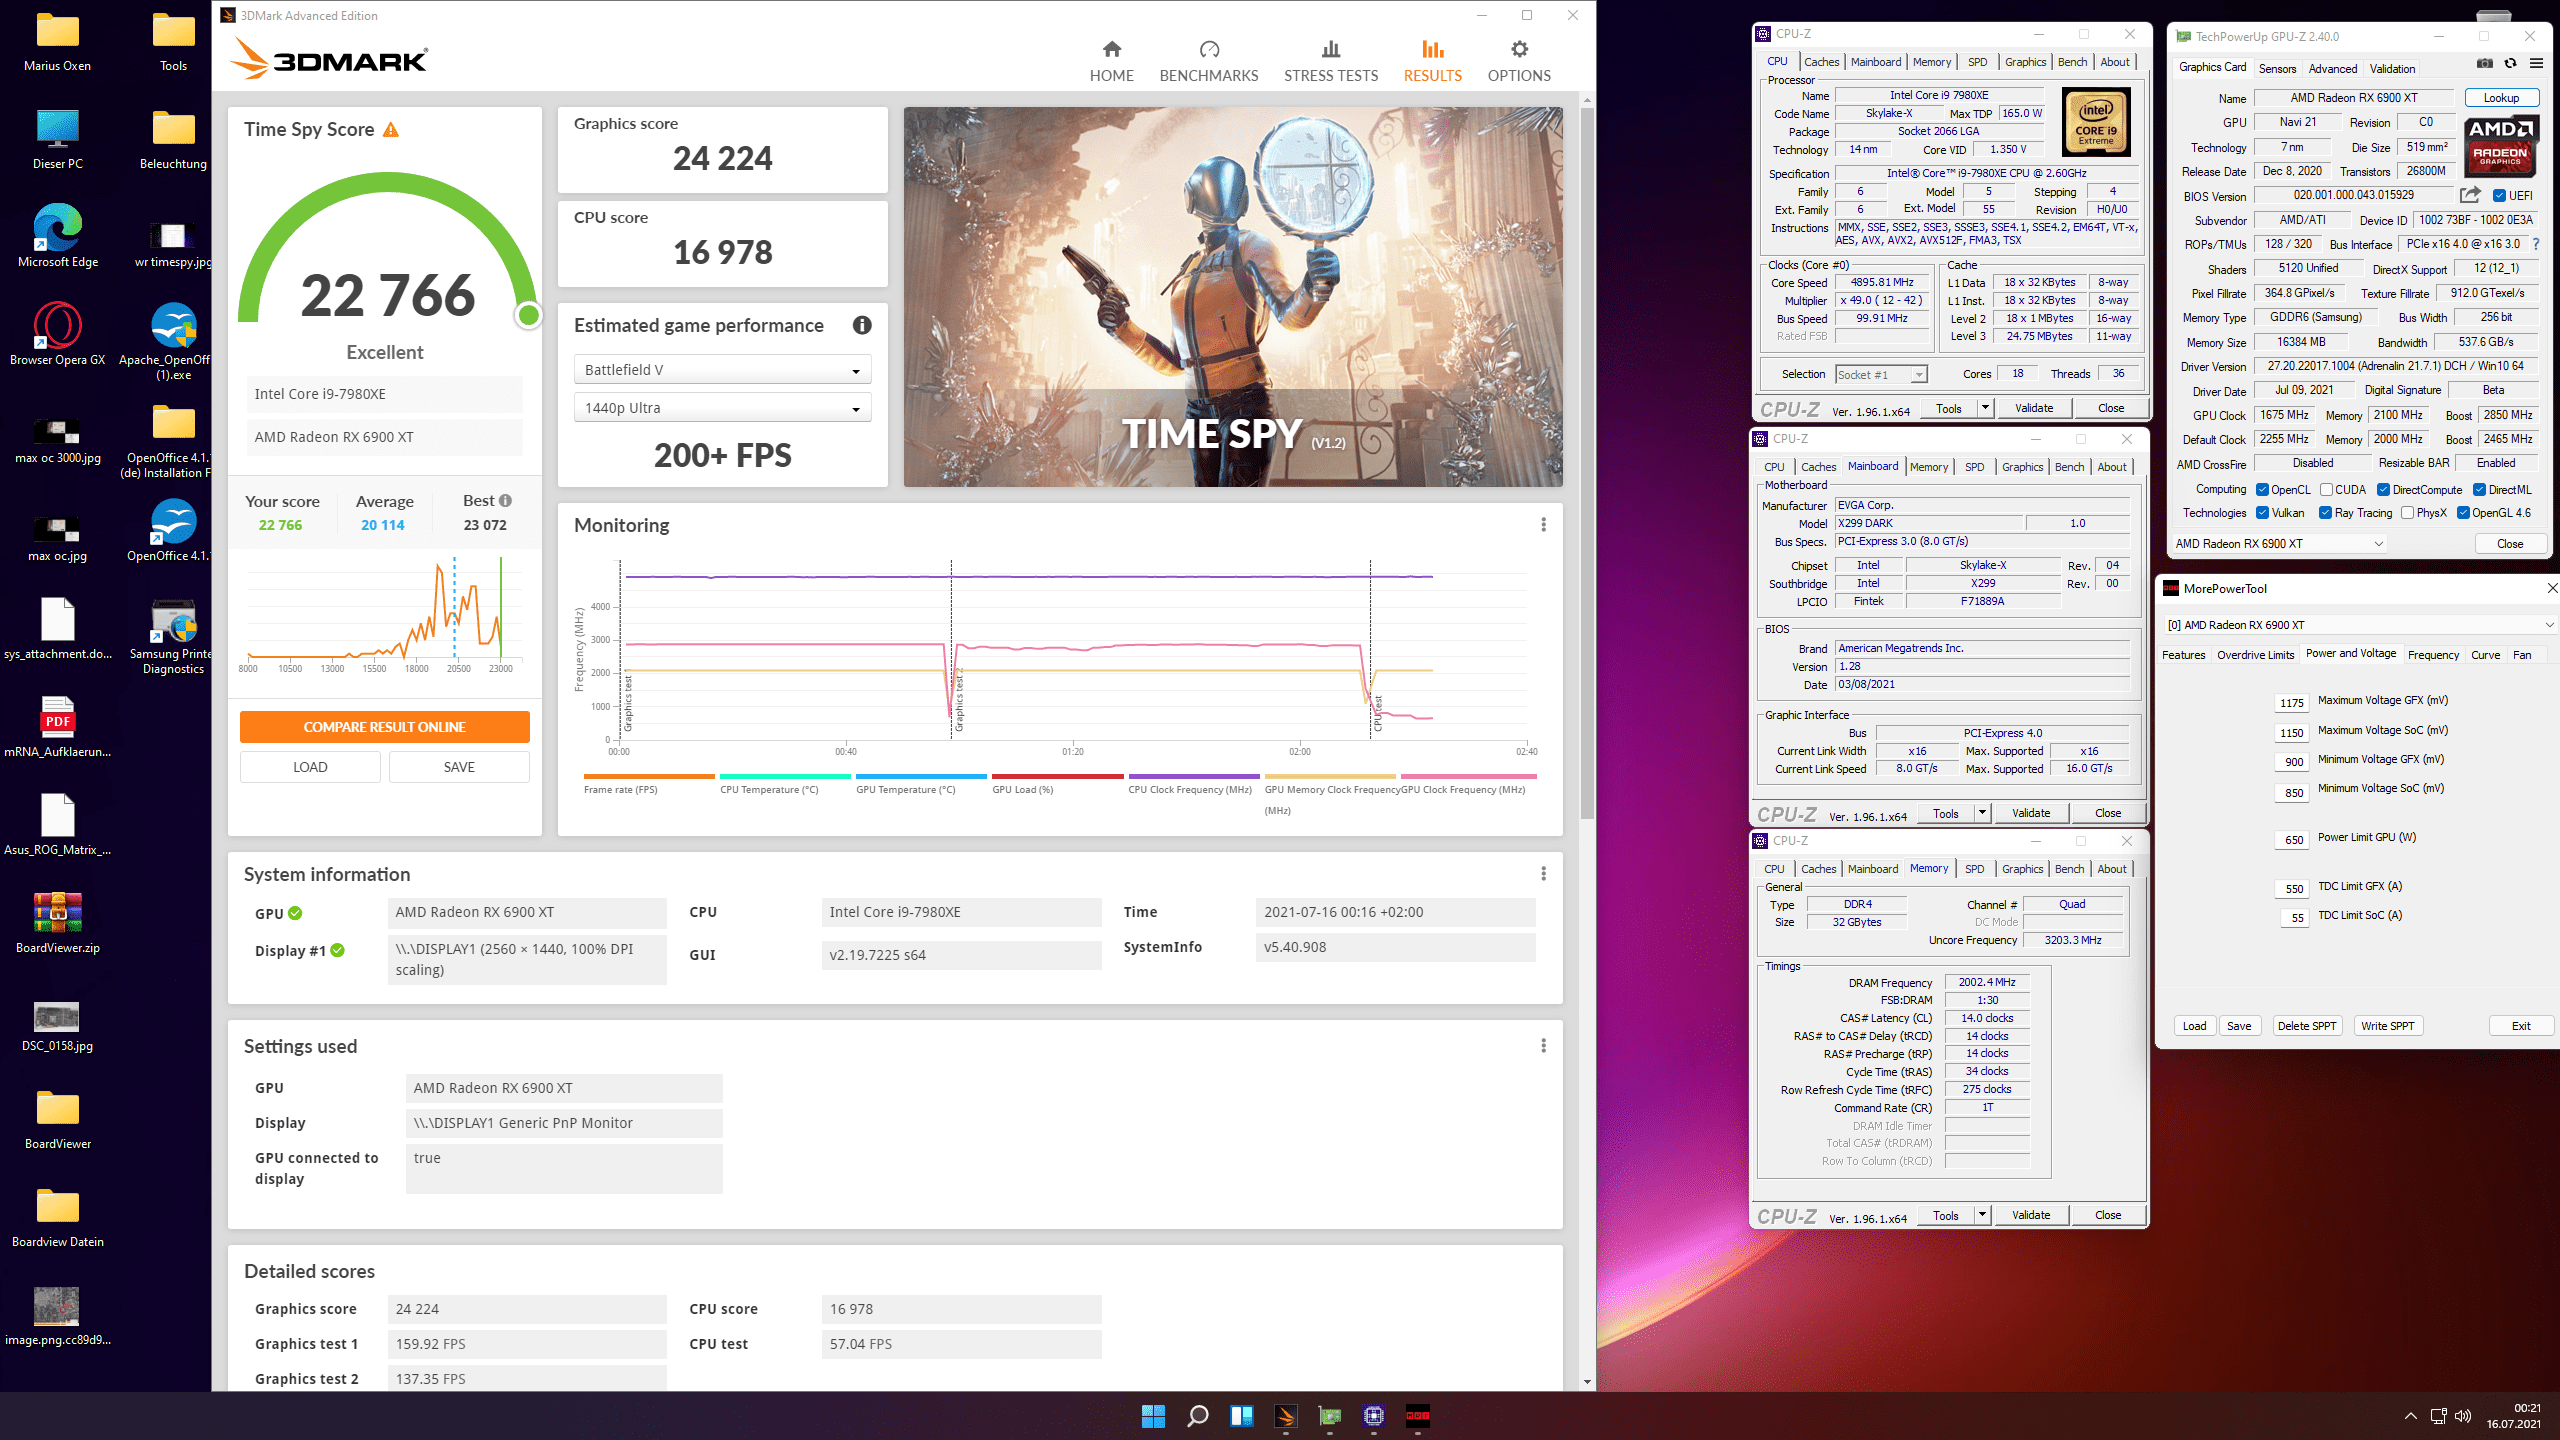
Task: Switch to Advanced tab in GPU-Z
Action: tap(2333, 69)
